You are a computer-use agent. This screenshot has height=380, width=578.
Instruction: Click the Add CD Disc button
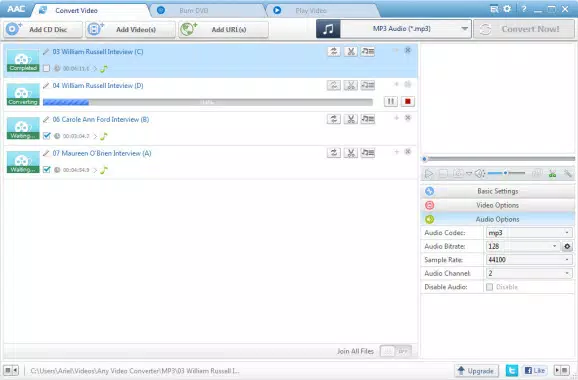pyautogui.click(x=43, y=29)
